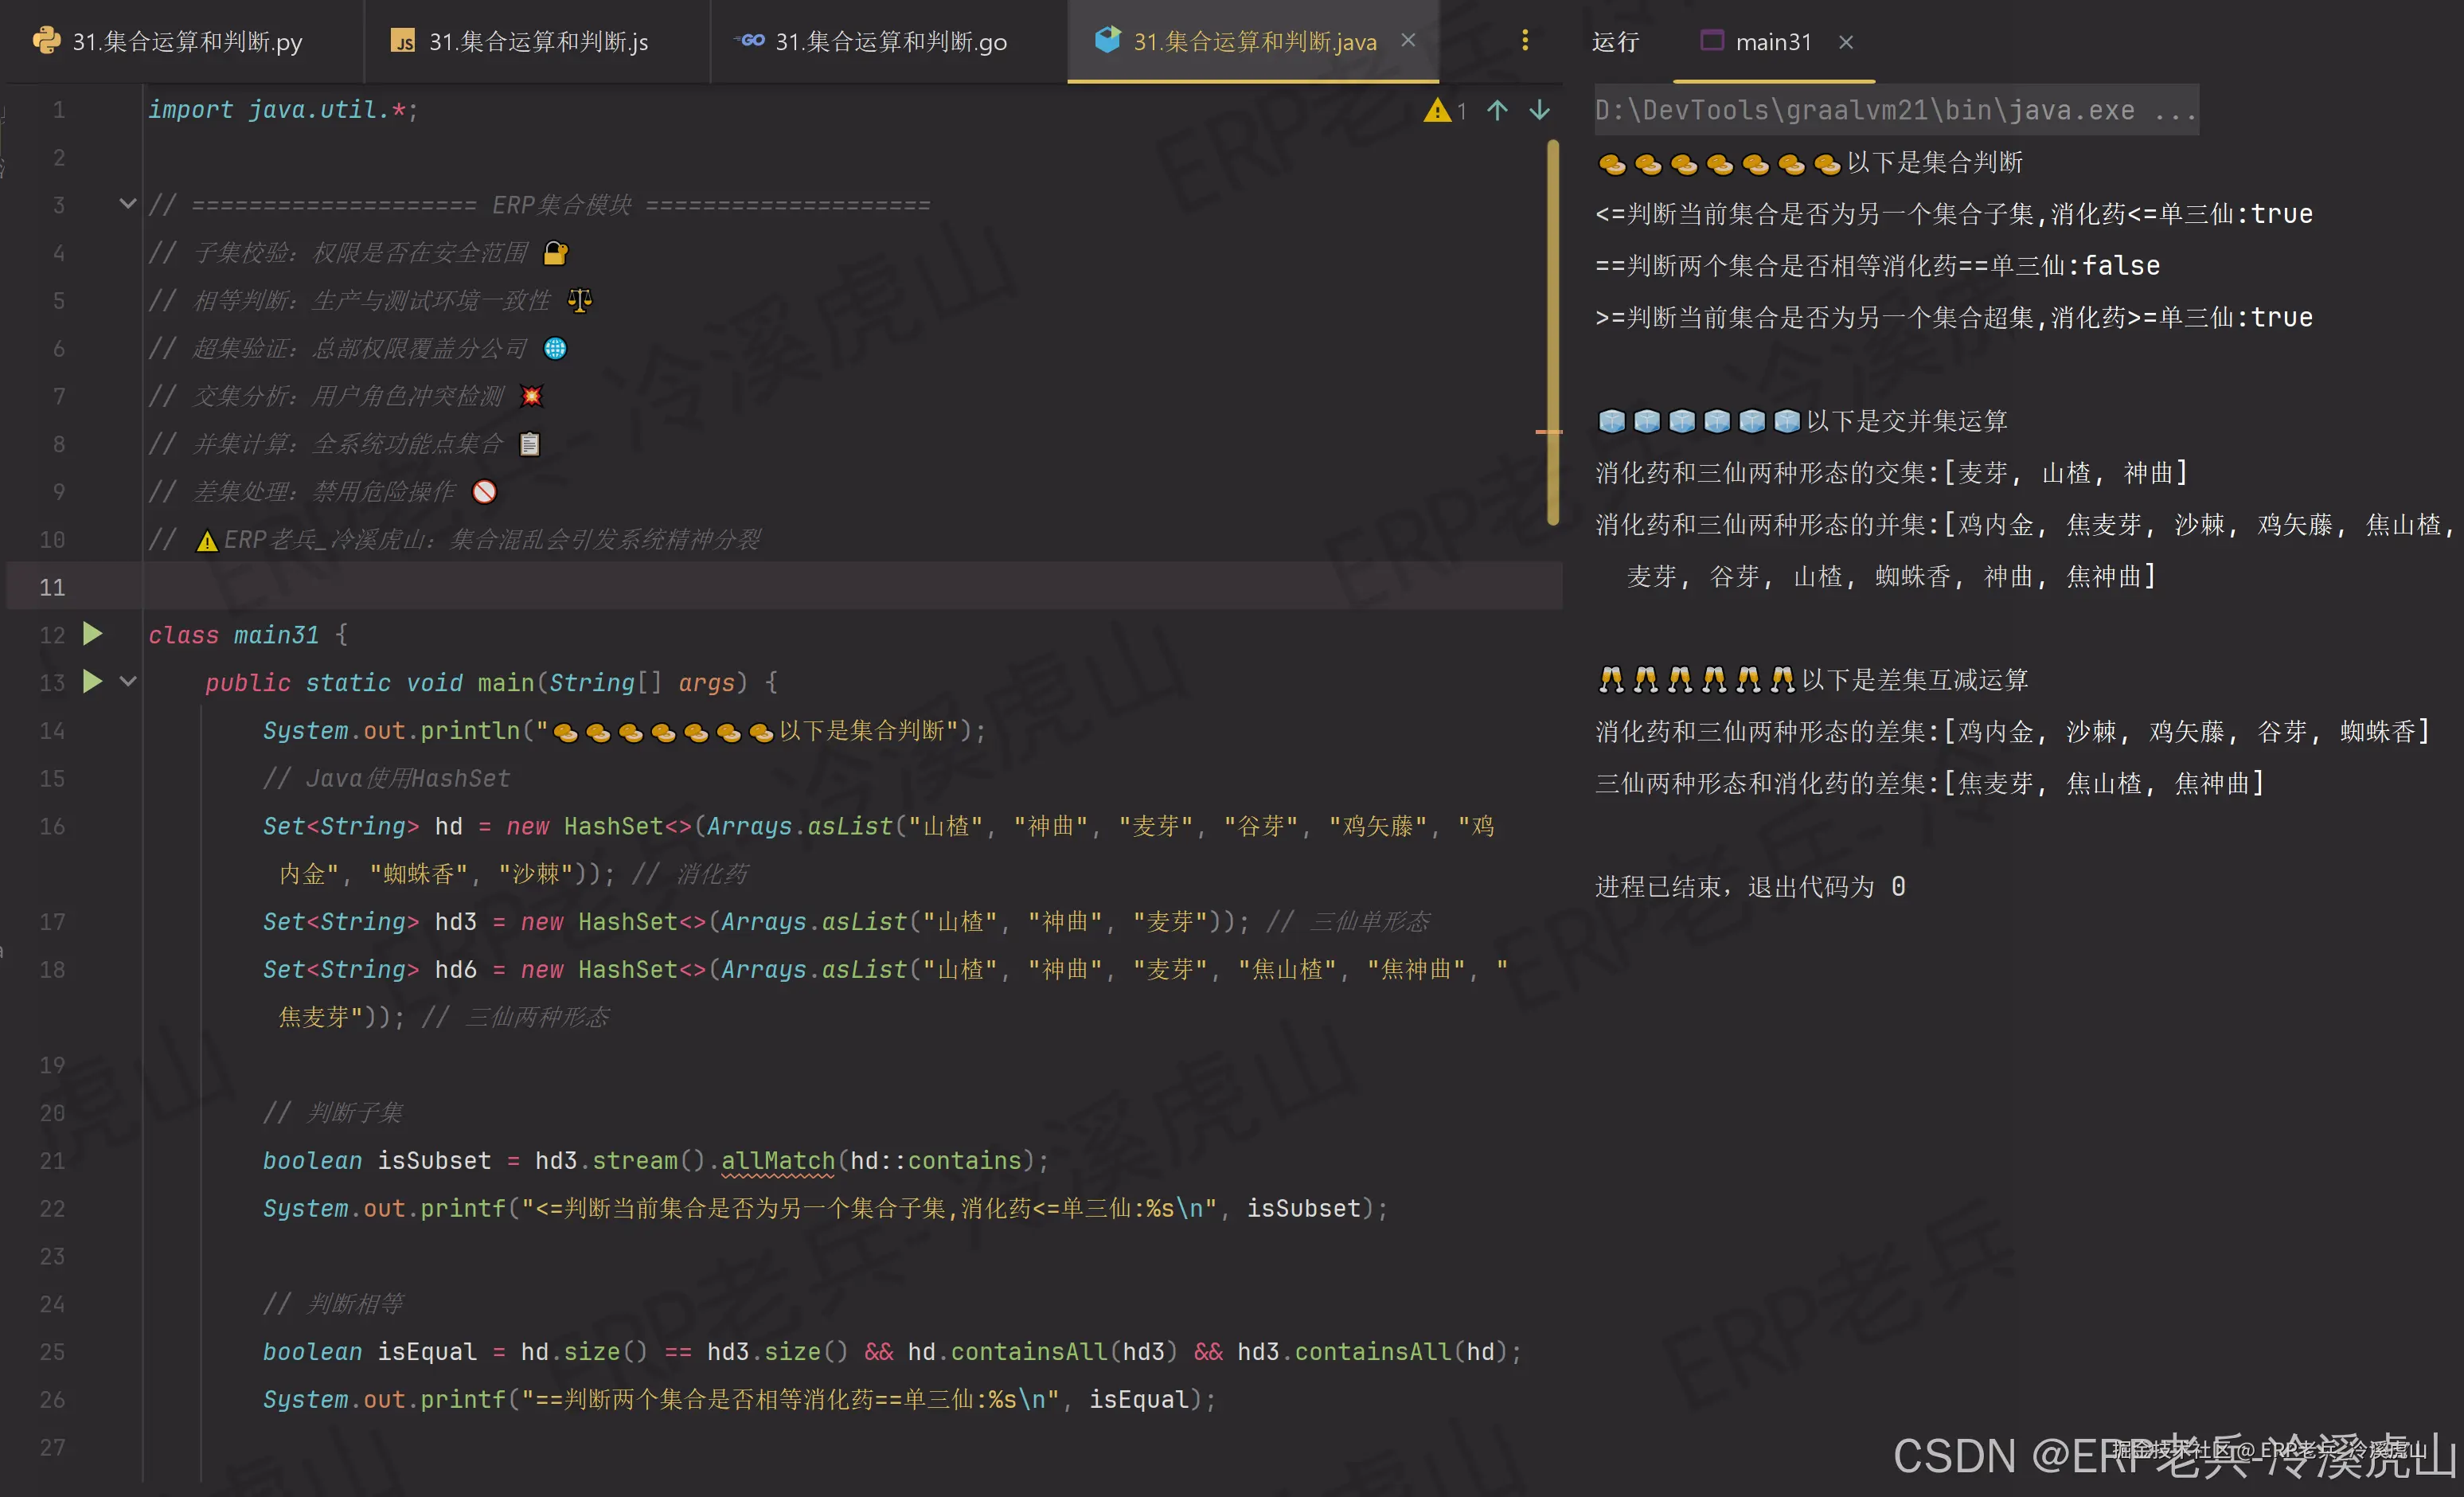Collapse the main method fold arrow
The height and width of the screenshot is (1497, 2464).
pyautogui.click(x=128, y=682)
